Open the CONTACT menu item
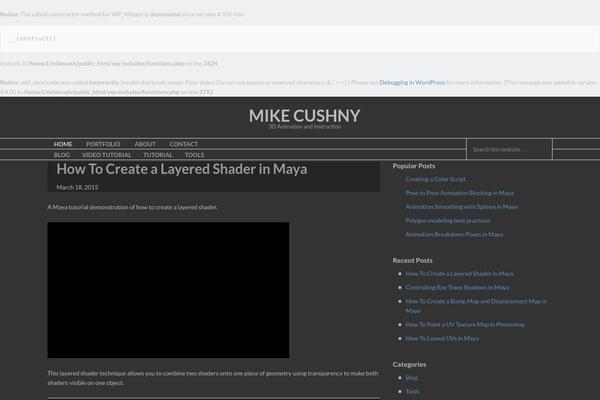Viewport: 600px width, 400px height. (183, 144)
